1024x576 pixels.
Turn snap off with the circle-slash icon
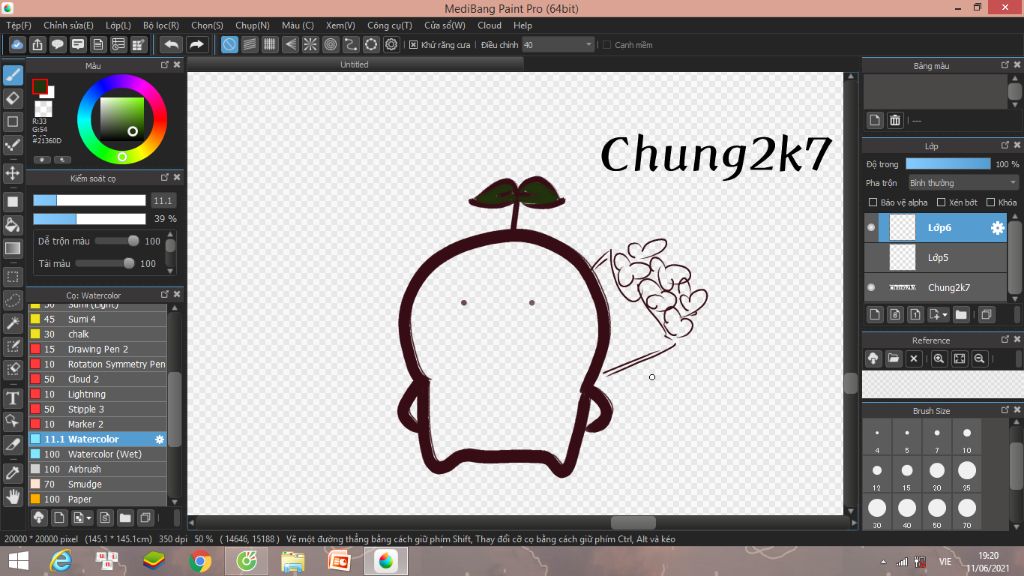pos(229,44)
